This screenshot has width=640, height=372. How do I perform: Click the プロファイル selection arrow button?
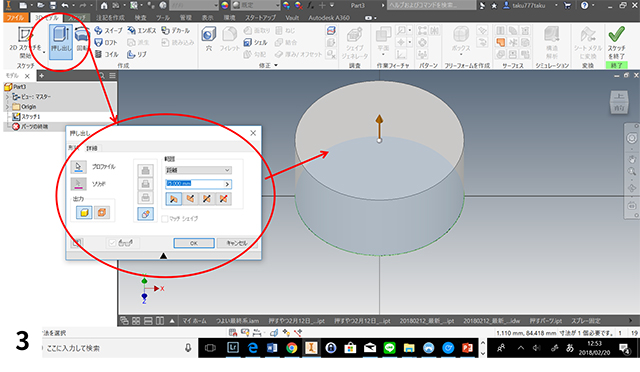(x=78, y=167)
